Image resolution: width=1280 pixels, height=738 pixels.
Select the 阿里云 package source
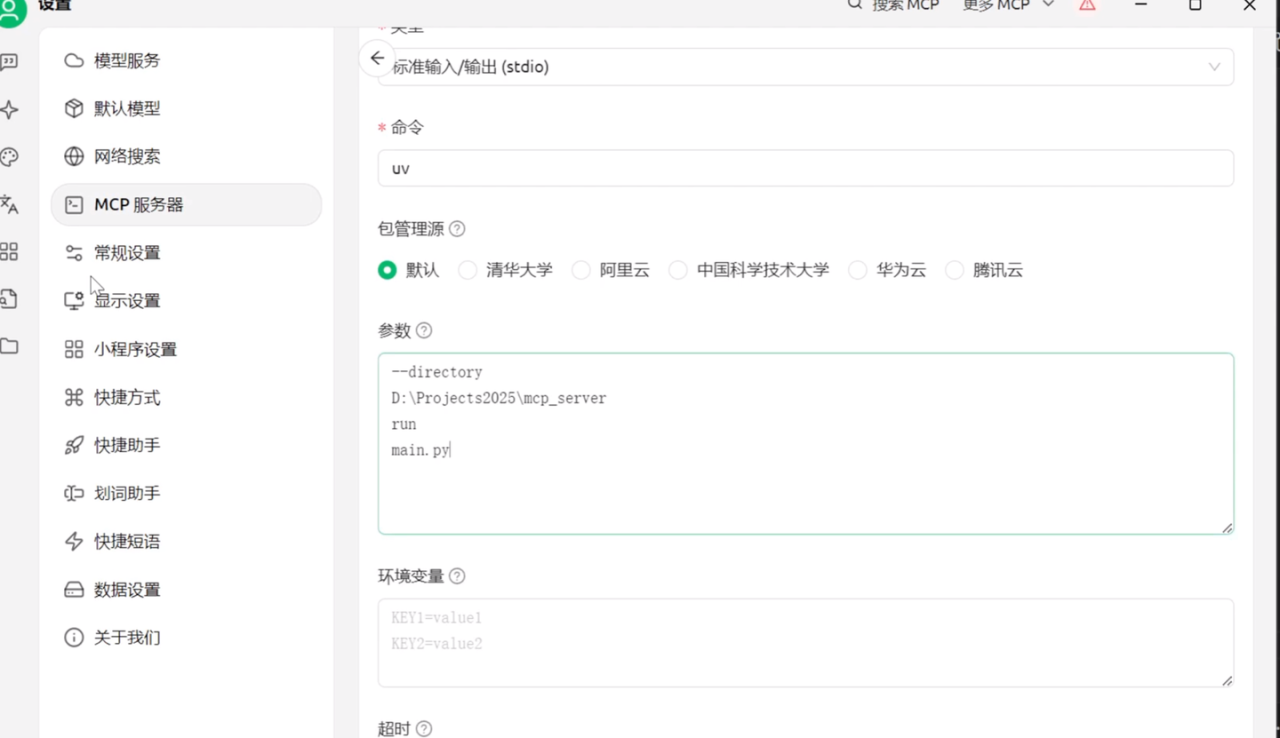coord(611,270)
